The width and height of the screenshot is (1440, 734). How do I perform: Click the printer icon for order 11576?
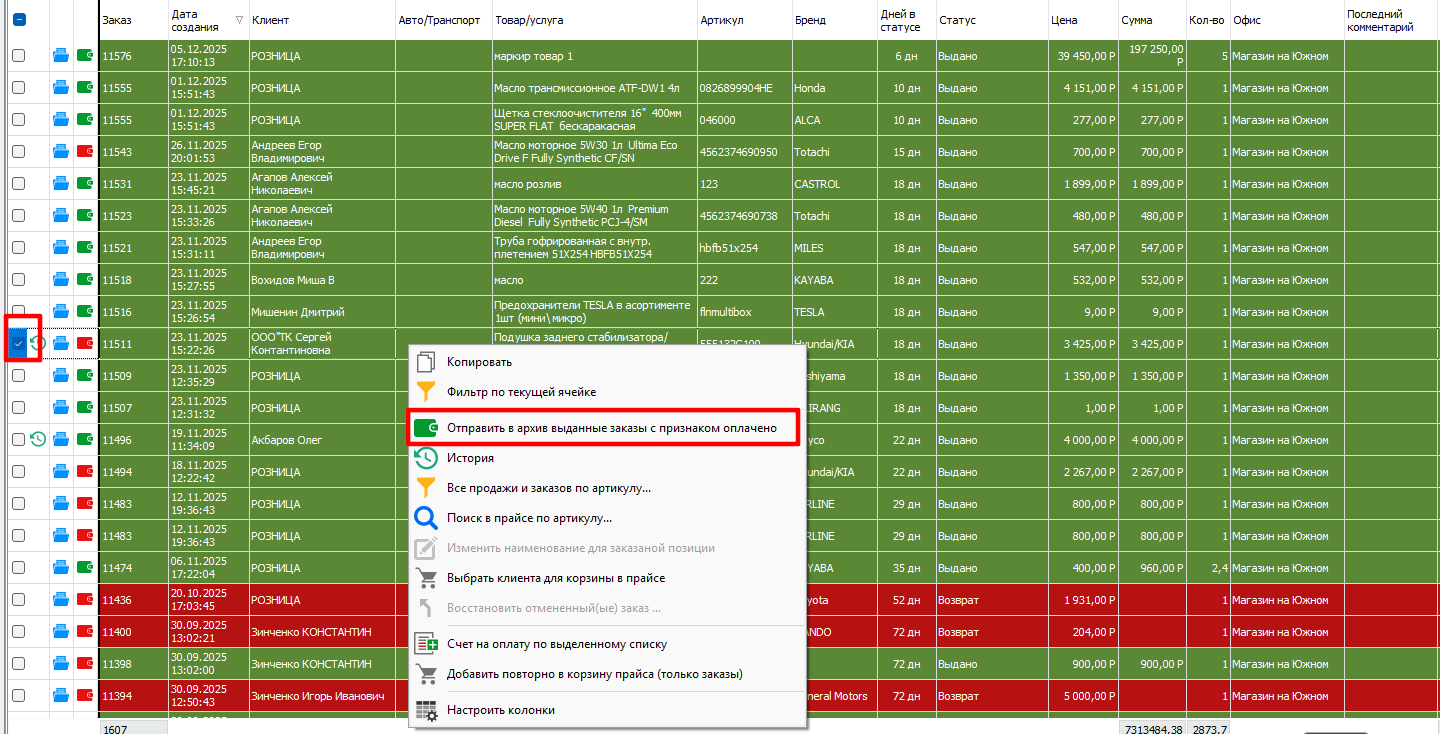pyautogui.click(x=61, y=56)
